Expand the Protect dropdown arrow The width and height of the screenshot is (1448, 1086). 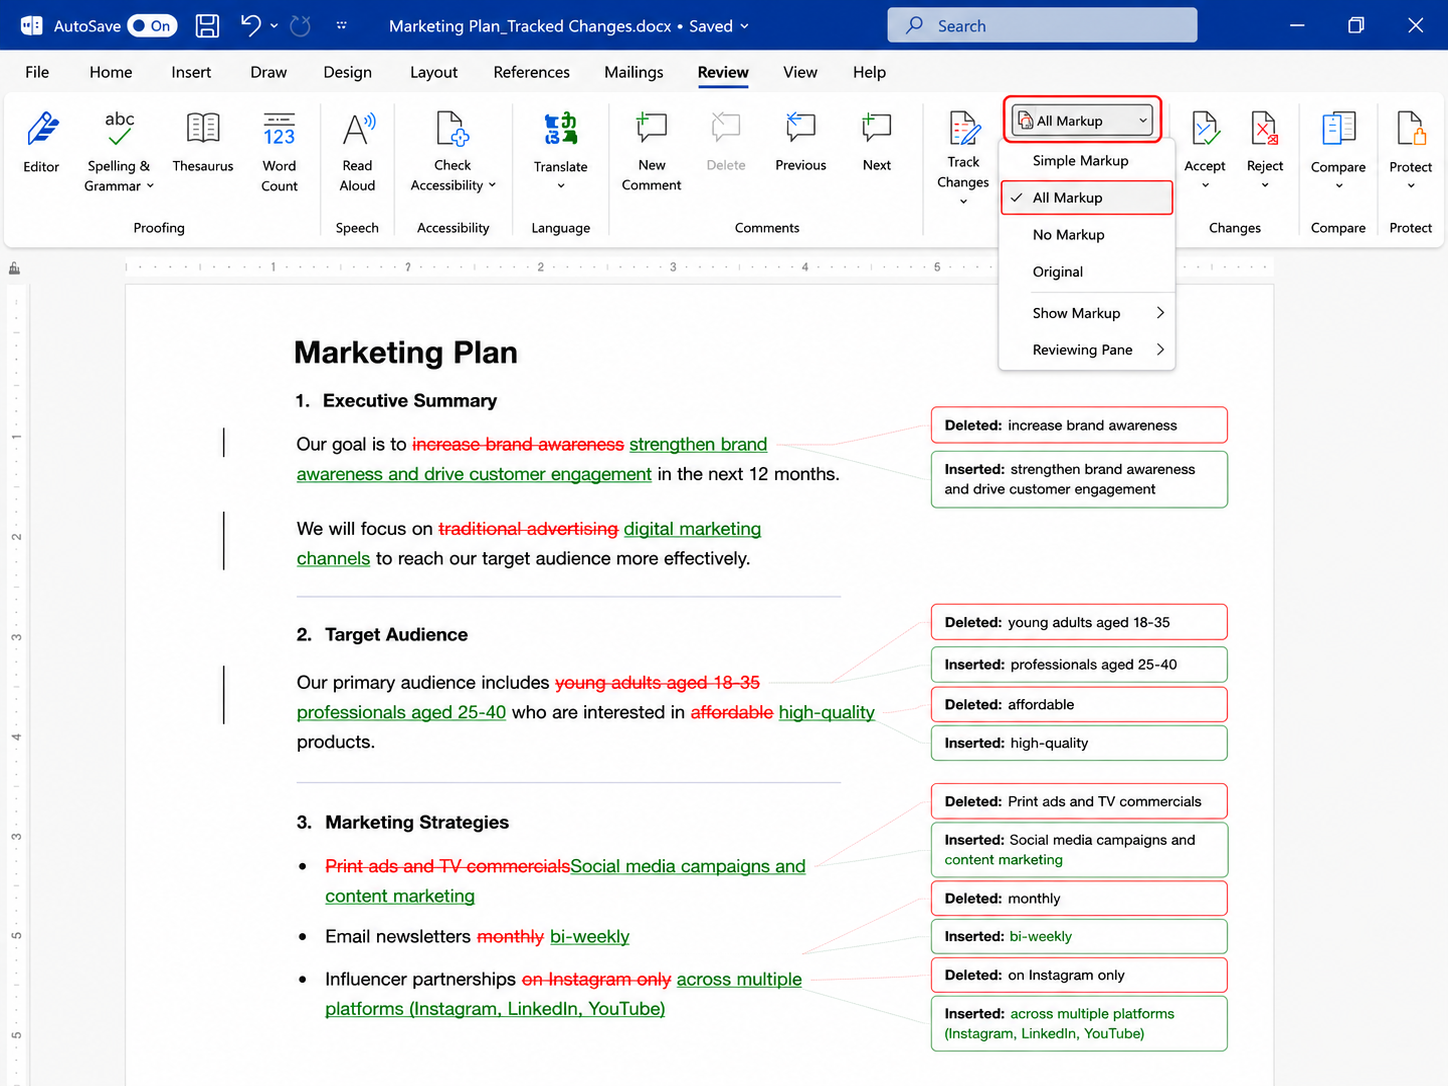[1411, 186]
